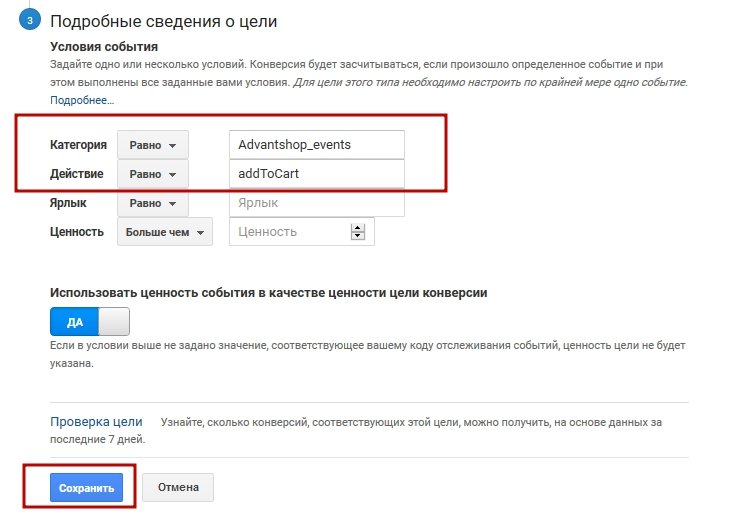Expand the "Больше чем" comparison dropdown
This screenshot has width=740, height=514.
click(x=165, y=232)
